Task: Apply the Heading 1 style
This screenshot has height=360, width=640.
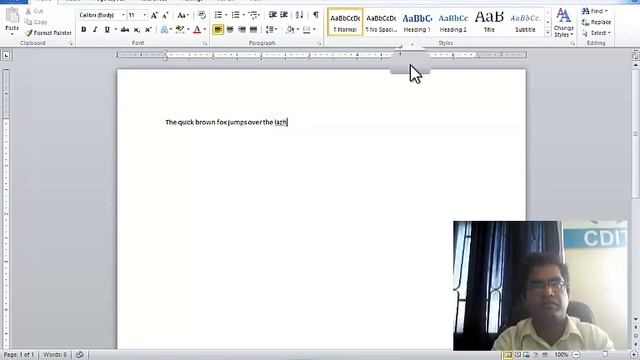Action: 417,22
